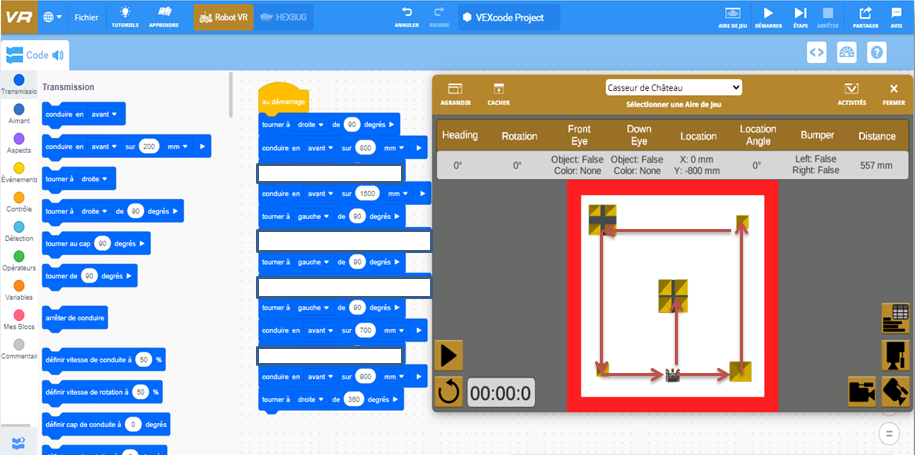The width and height of the screenshot is (915, 455).
Task: Select the Opérateurs category
Action: tap(19, 261)
